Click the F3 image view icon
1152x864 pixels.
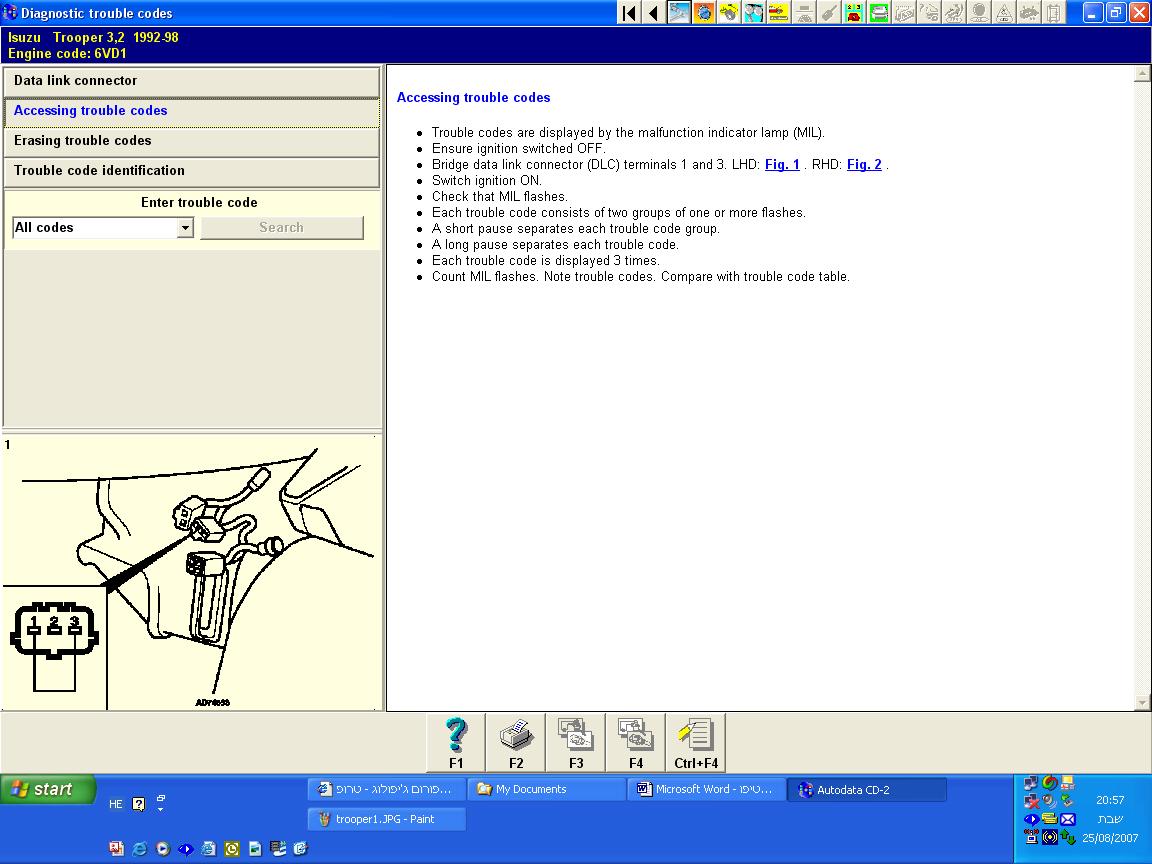point(576,741)
